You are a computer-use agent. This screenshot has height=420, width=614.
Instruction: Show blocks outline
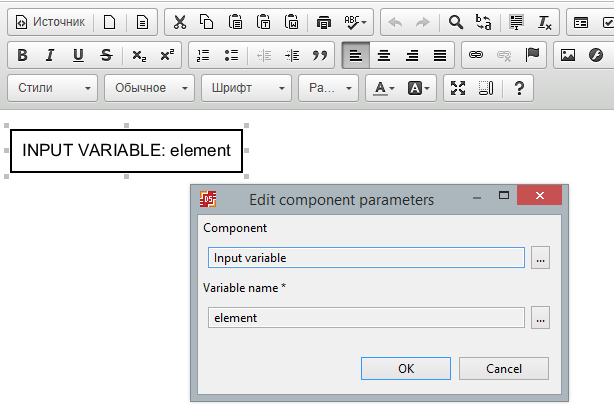(x=486, y=88)
